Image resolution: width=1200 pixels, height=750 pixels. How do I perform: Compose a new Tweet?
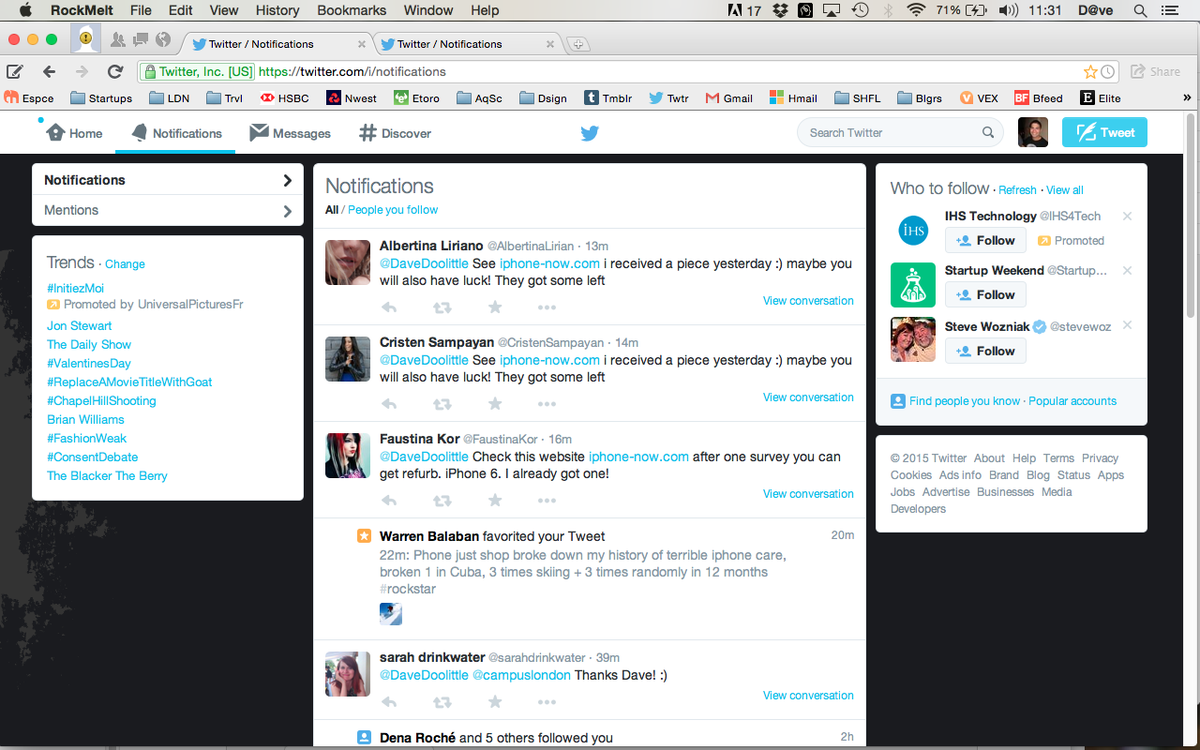1105,132
